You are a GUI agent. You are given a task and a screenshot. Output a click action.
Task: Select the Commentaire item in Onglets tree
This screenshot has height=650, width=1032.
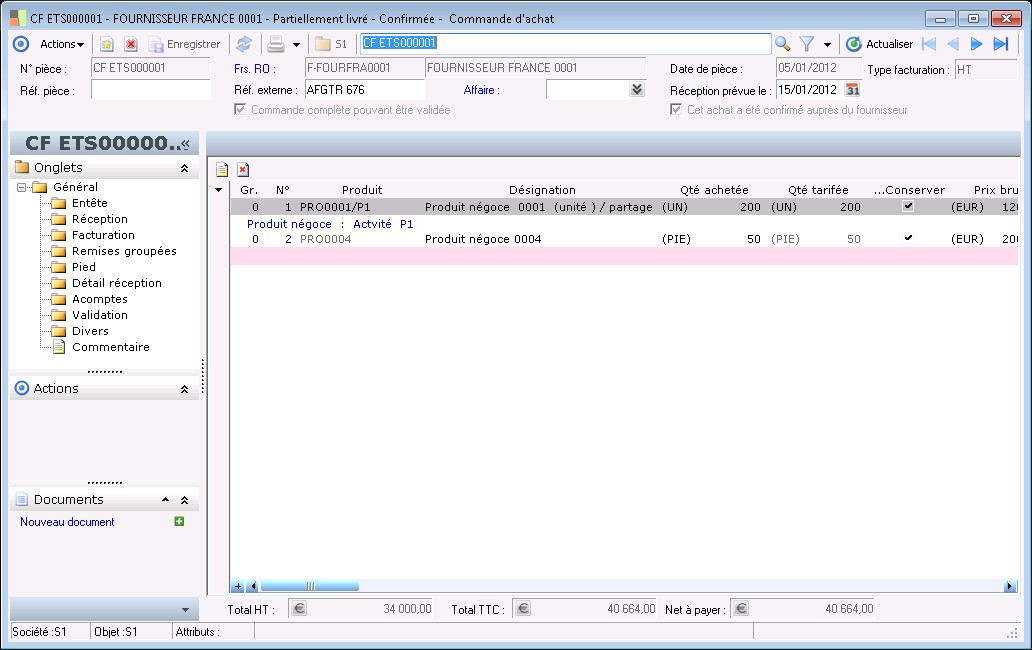point(110,347)
